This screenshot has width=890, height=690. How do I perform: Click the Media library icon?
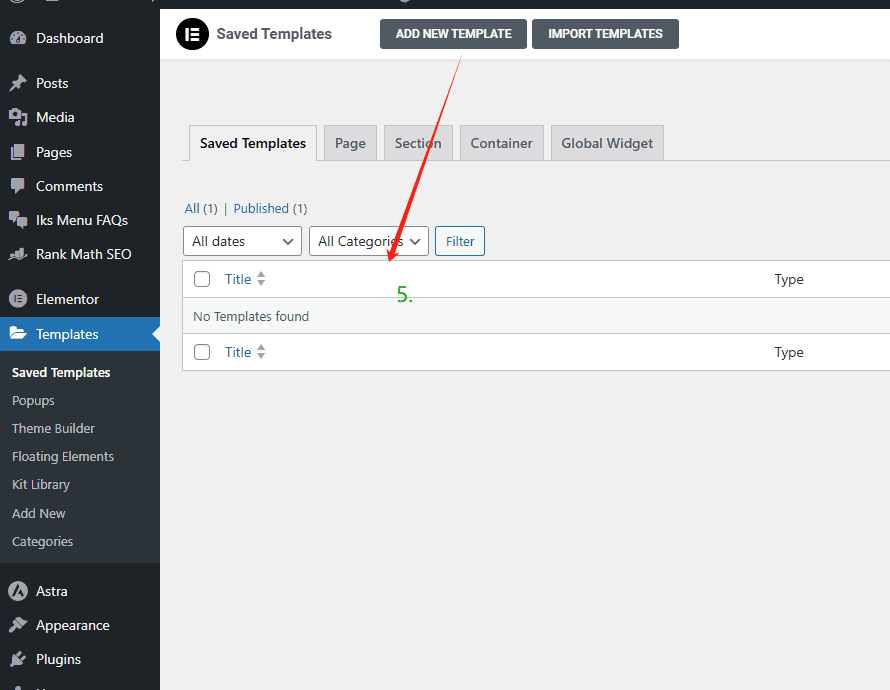(18, 117)
